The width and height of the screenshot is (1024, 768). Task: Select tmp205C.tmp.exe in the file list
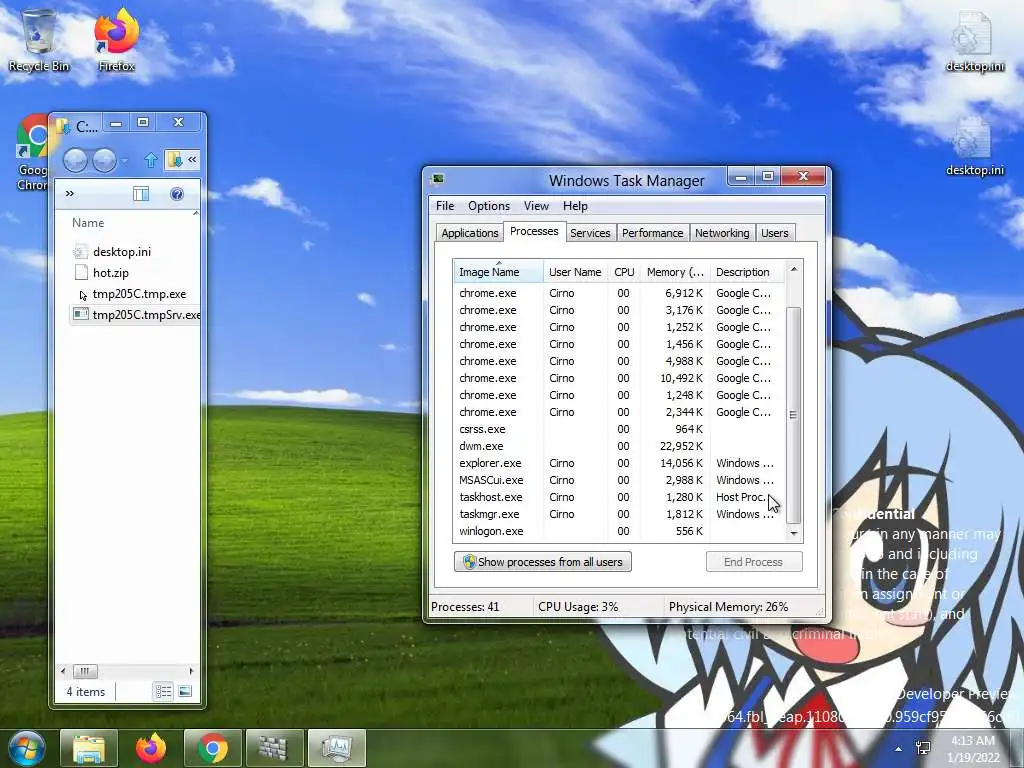[138, 294]
